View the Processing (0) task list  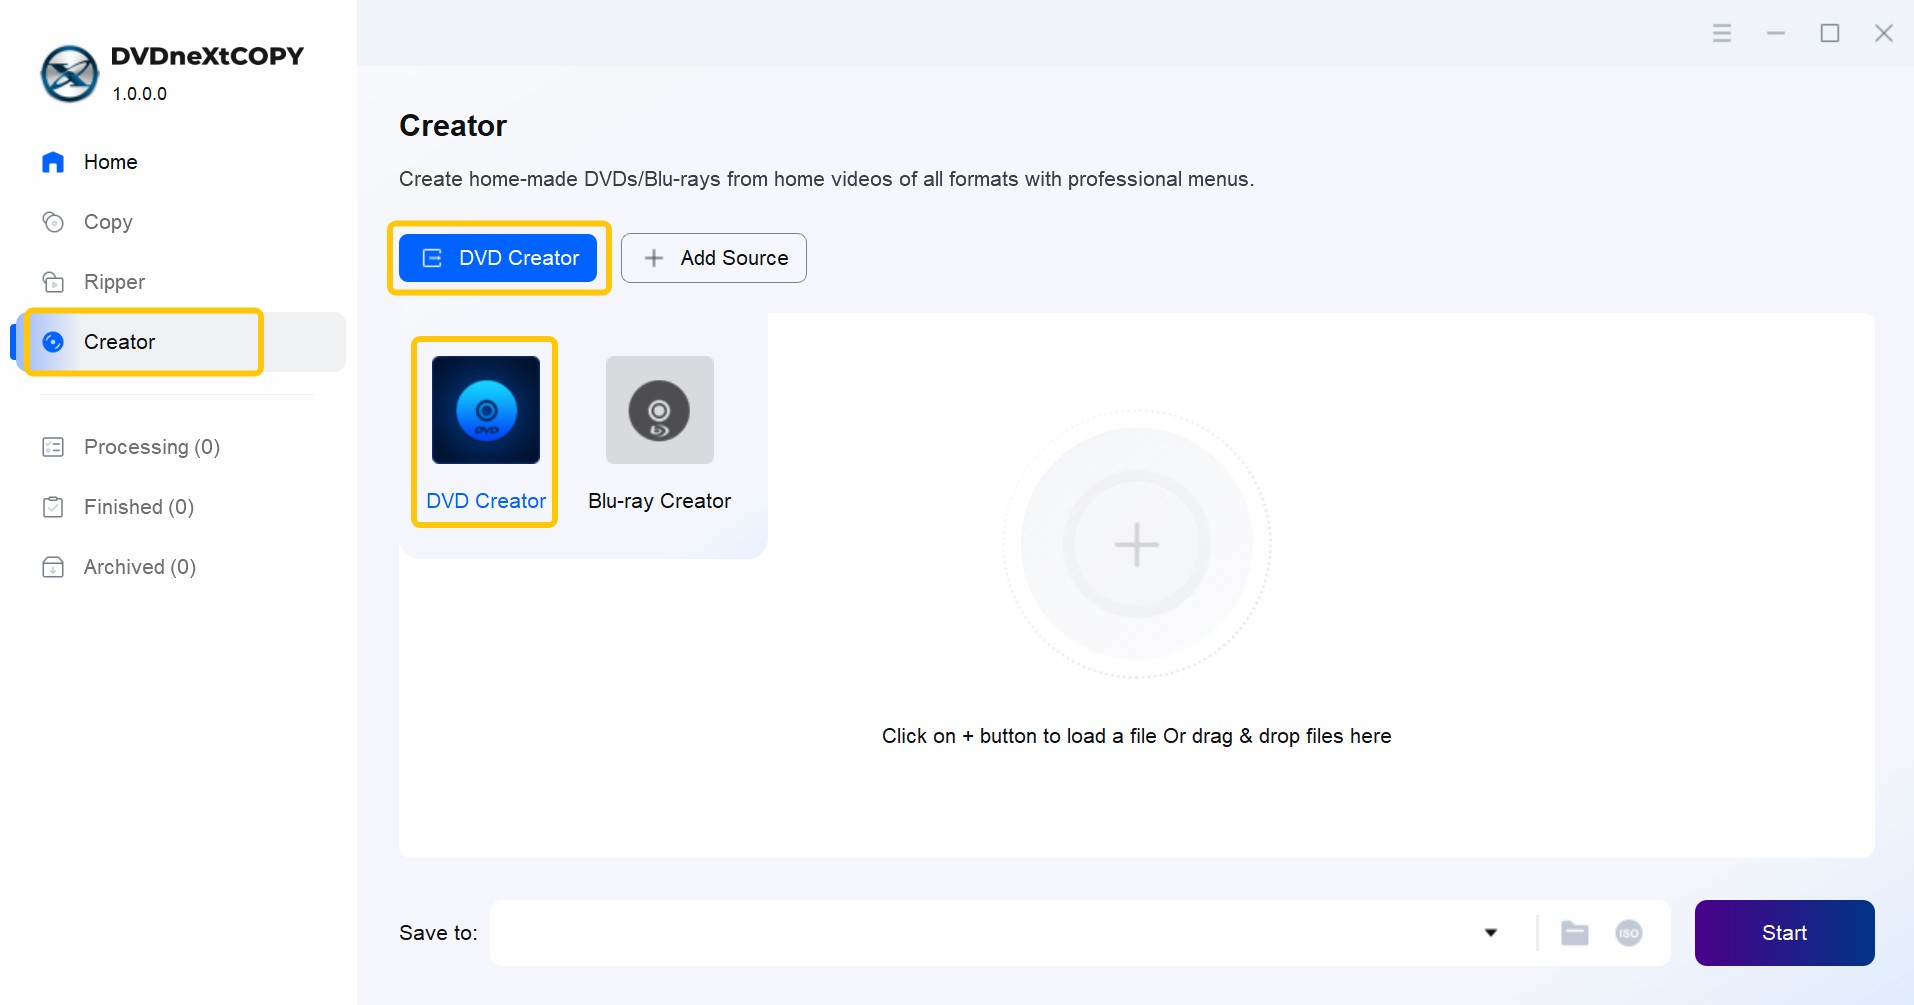130,447
